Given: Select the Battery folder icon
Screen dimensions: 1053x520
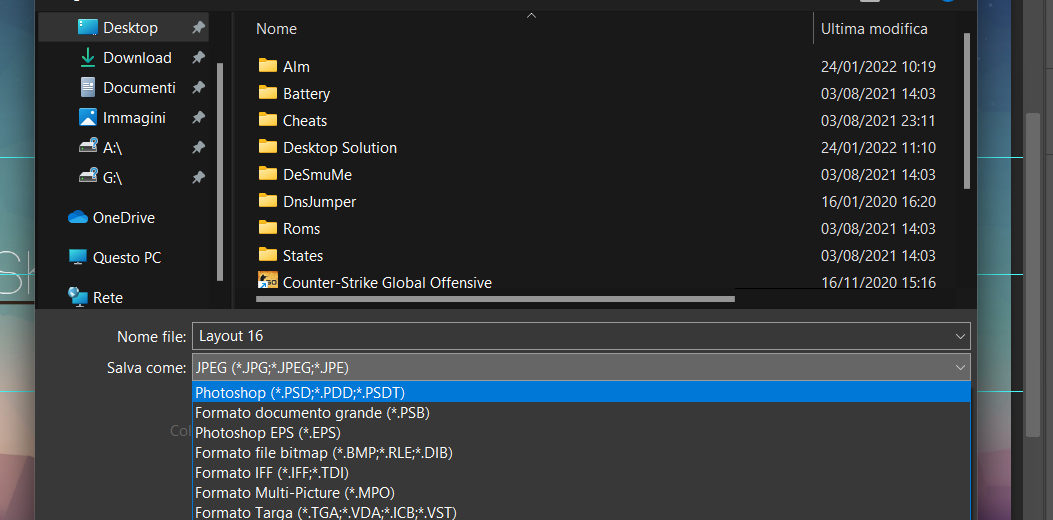Looking at the screenshot, I should click(268, 93).
